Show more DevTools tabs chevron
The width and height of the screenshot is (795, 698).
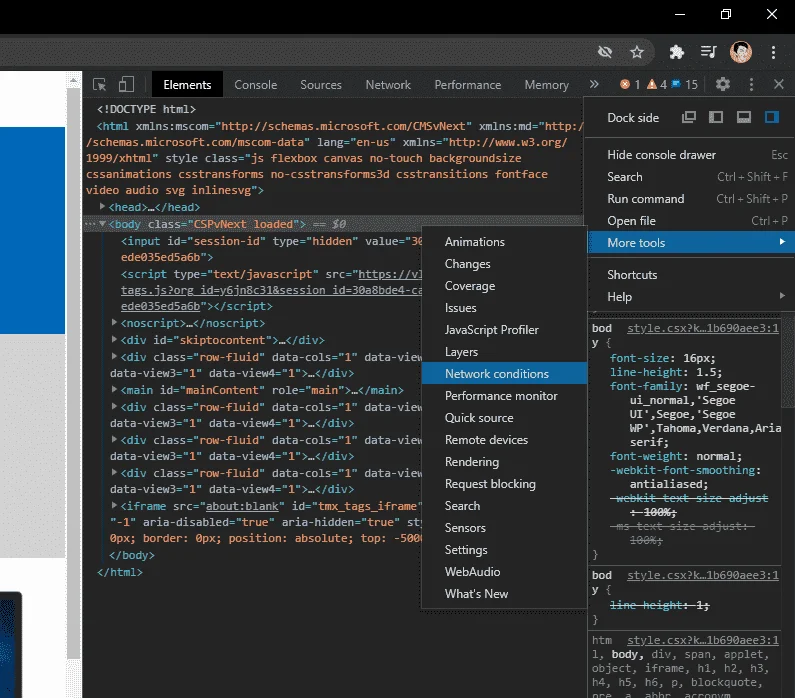tap(594, 84)
